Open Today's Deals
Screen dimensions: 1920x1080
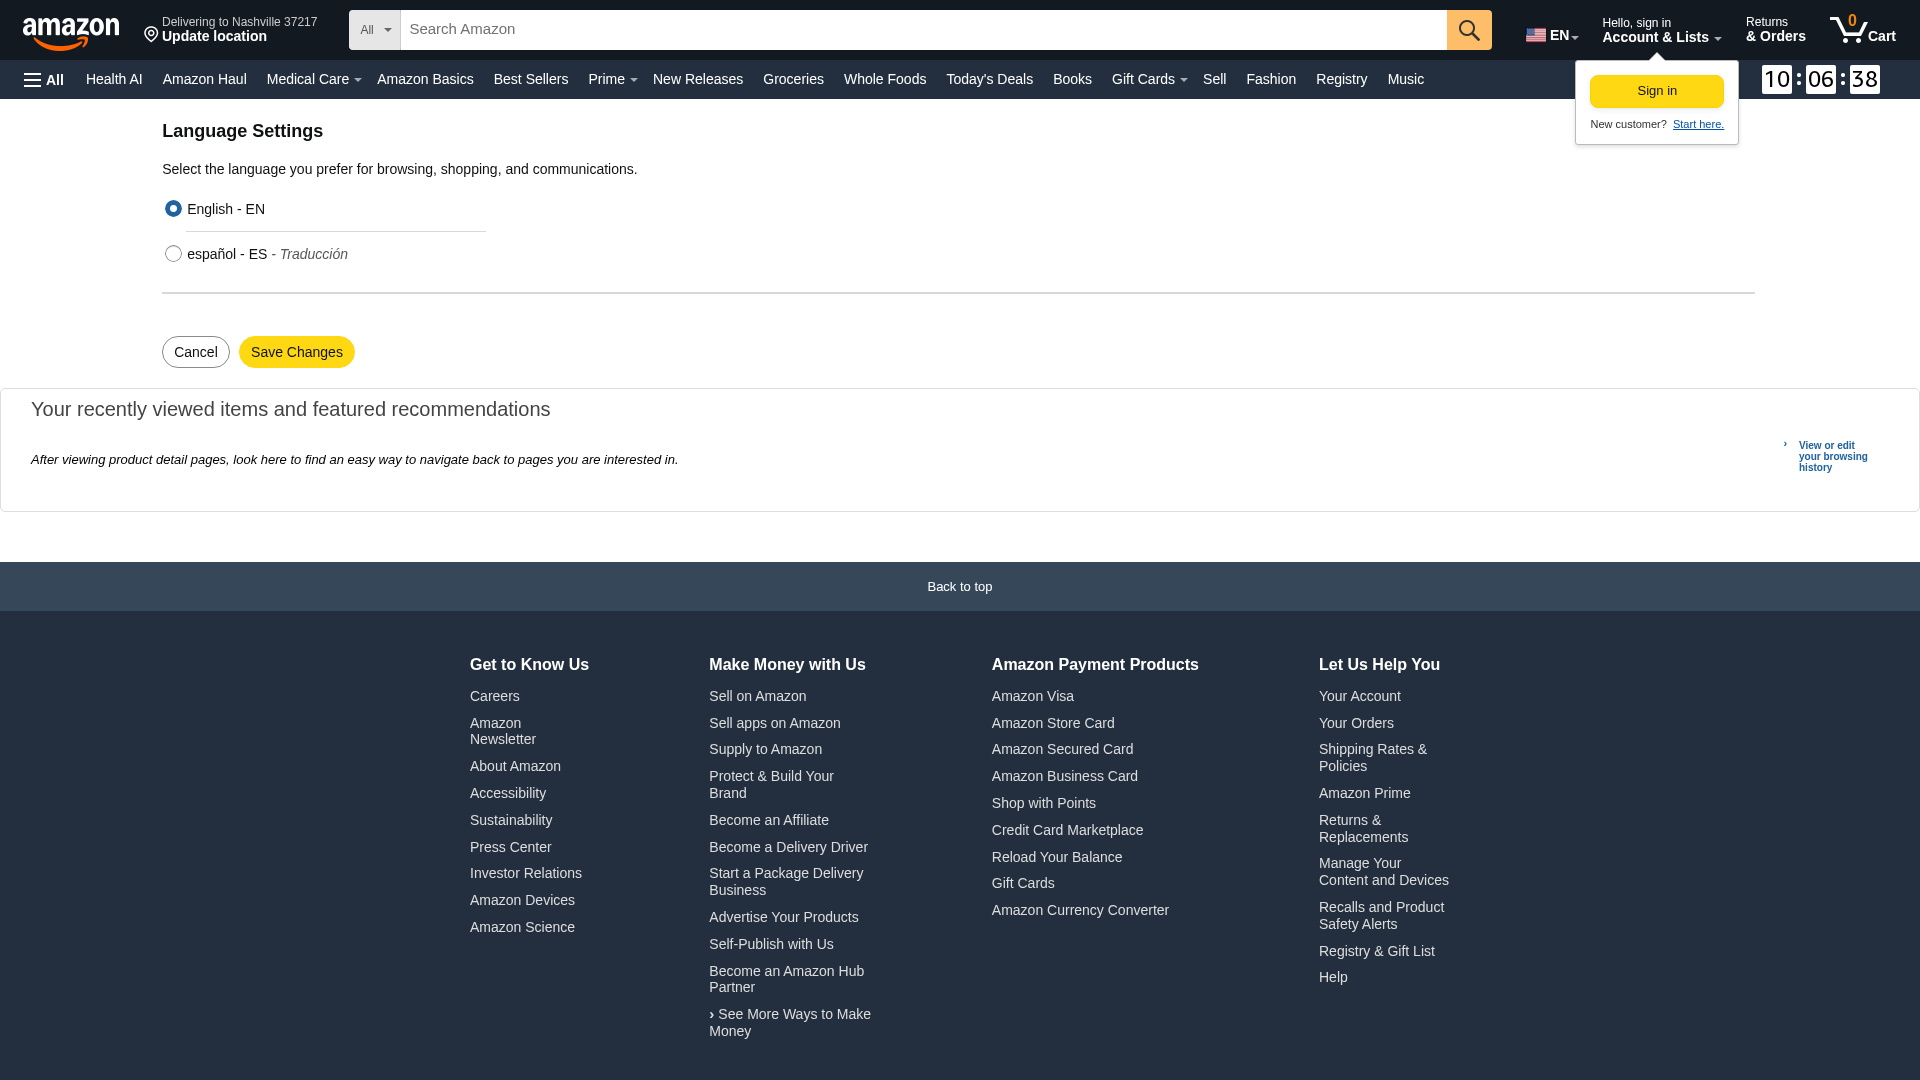pyautogui.click(x=989, y=79)
